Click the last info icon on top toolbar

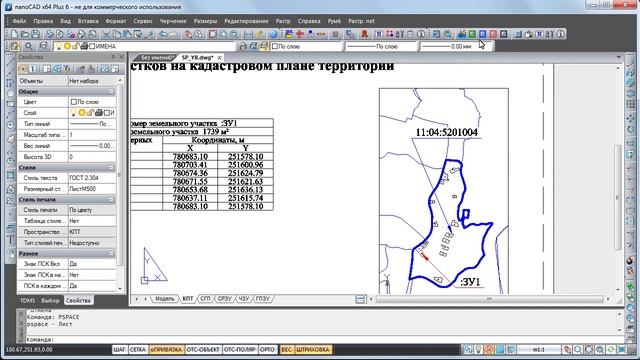coord(561,34)
